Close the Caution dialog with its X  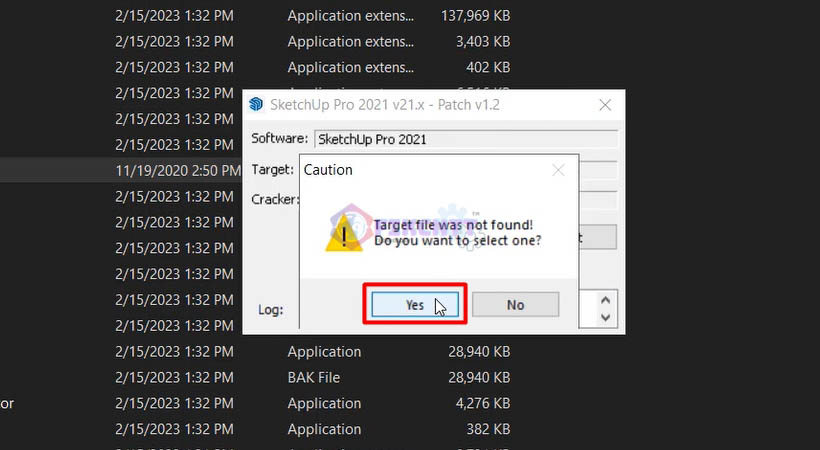click(559, 170)
